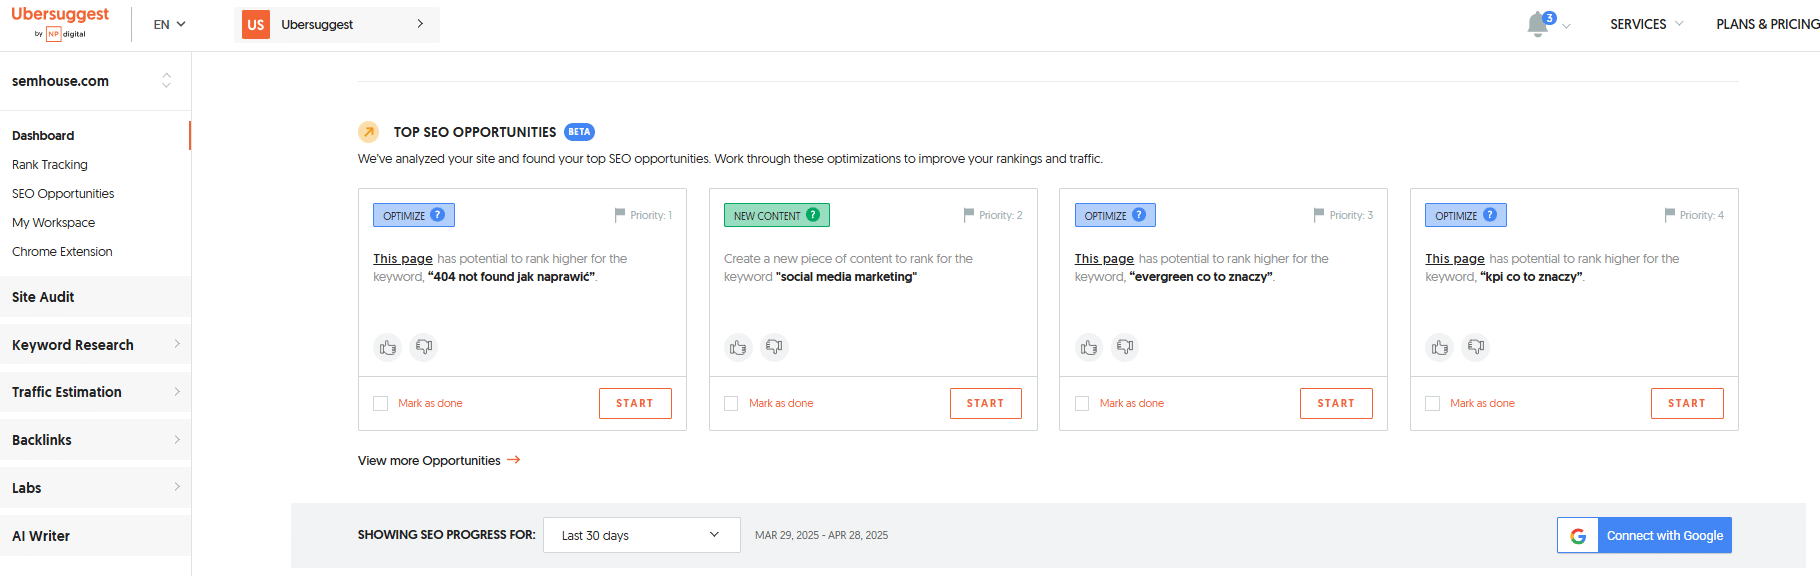Open help icon on New Content tag
Viewport: 1820px width, 576px height.
pos(813,214)
